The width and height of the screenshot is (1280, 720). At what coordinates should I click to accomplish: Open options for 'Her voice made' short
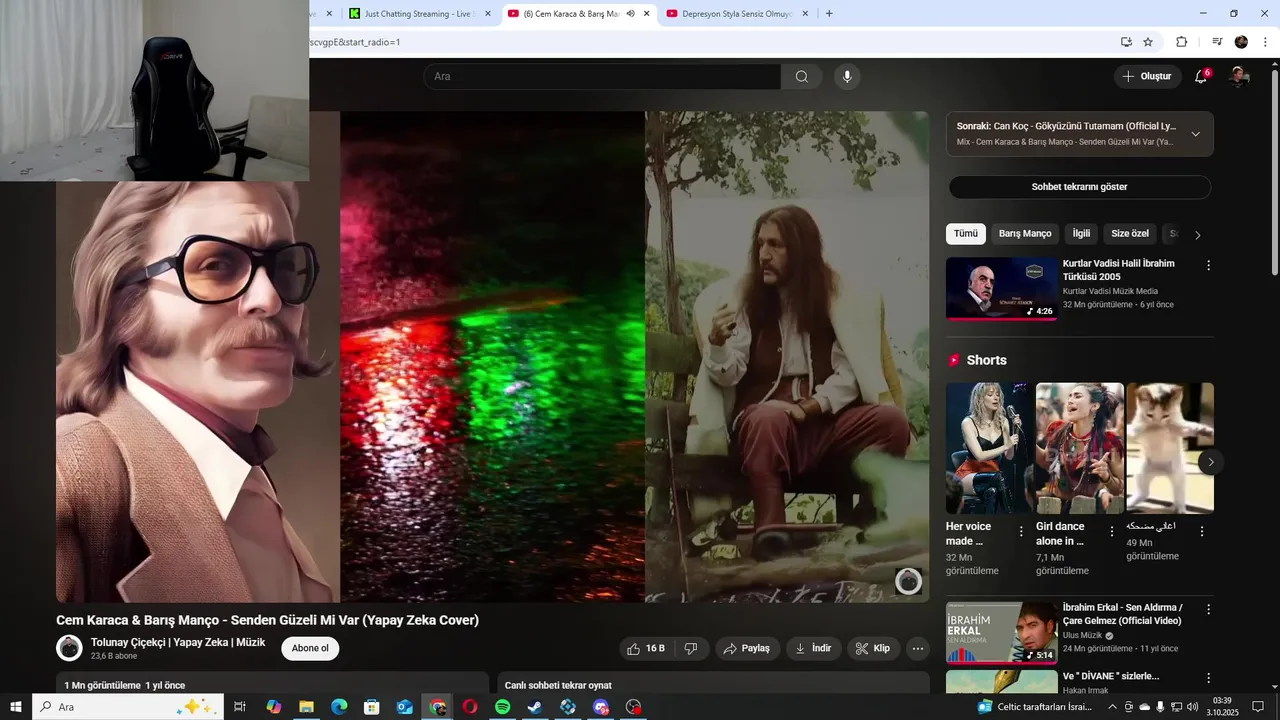click(x=1021, y=531)
